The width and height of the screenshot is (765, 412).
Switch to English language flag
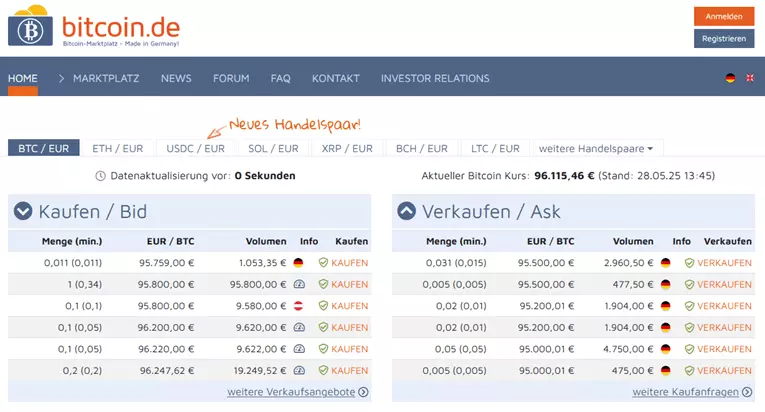click(750, 78)
